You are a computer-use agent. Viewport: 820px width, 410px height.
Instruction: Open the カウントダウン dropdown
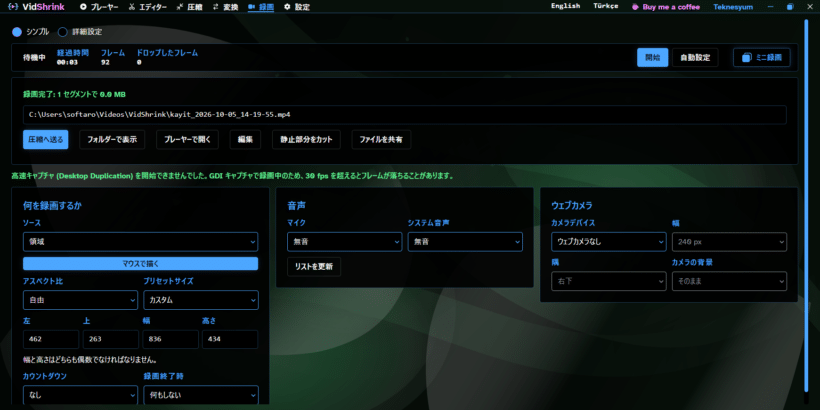coord(81,395)
